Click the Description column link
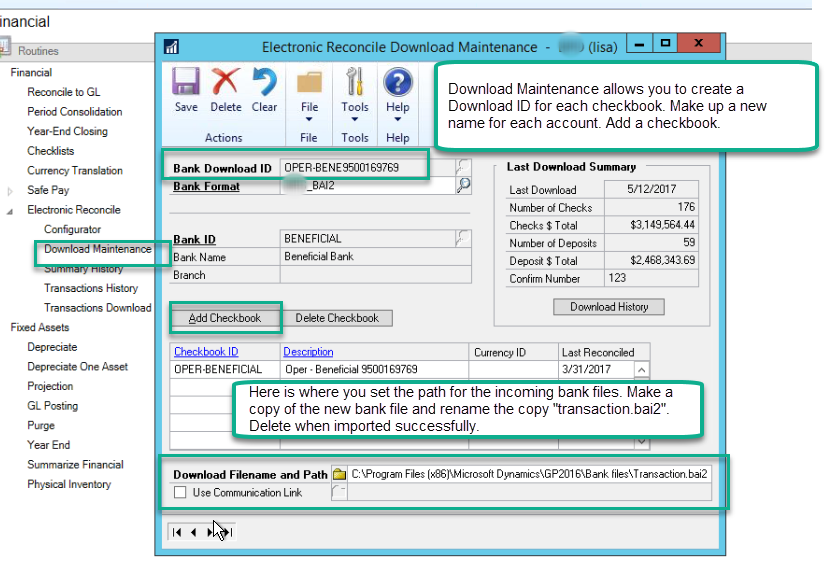828x570 pixels. pyautogui.click(x=308, y=352)
